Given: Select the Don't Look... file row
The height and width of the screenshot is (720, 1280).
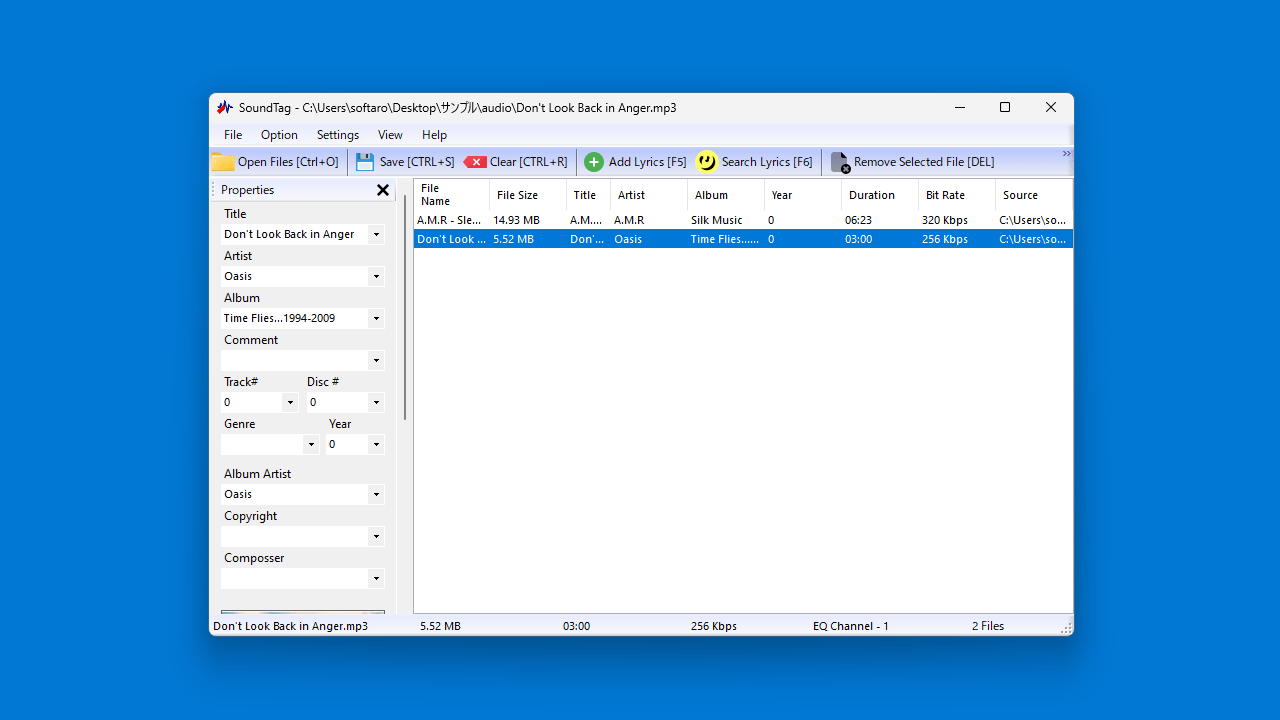Looking at the screenshot, I should click(743, 239).
